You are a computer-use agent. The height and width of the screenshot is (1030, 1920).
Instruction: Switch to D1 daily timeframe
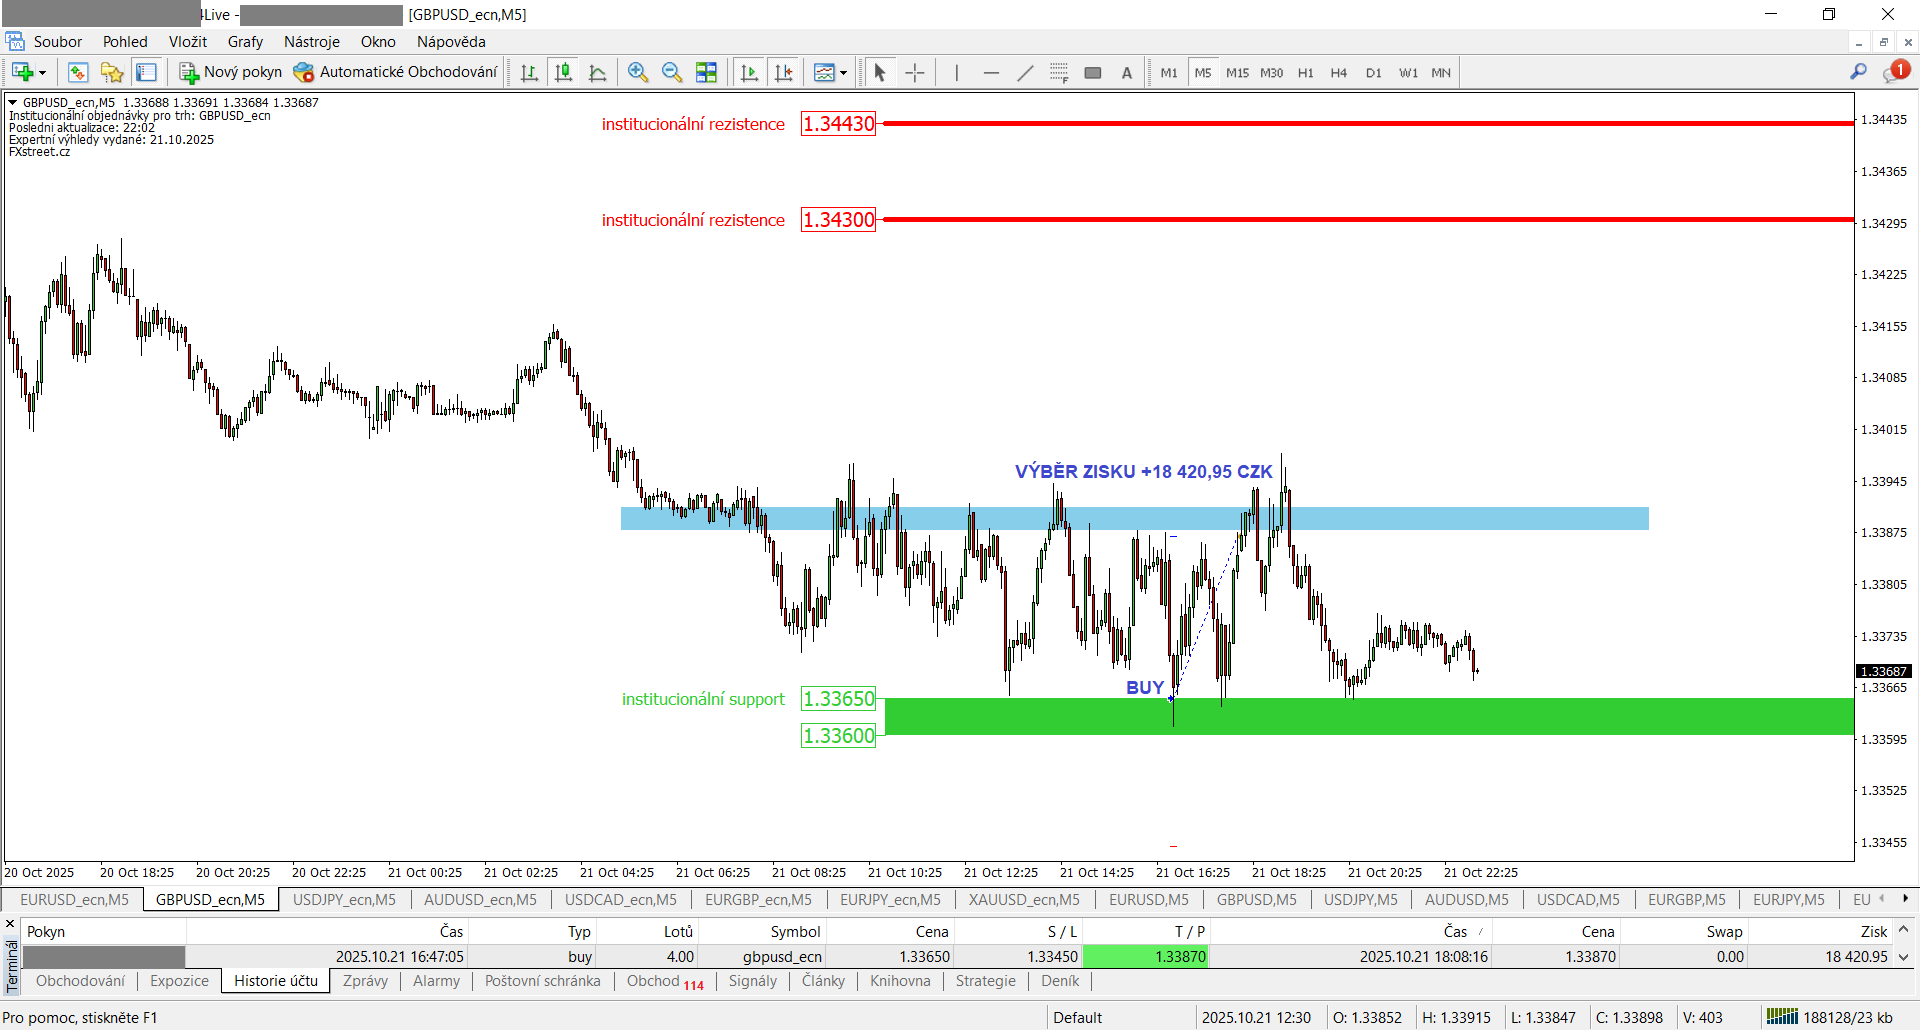(1373, 73)
